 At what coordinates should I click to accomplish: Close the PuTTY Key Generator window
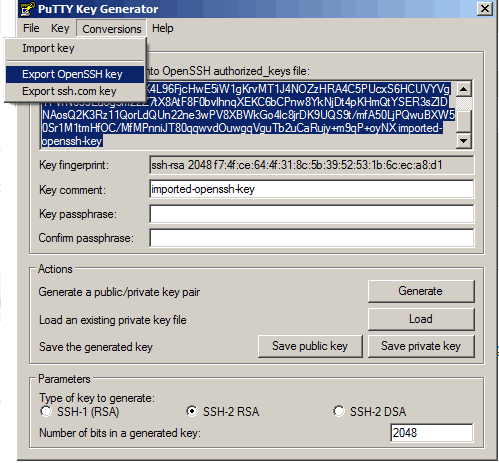(485, 9)
